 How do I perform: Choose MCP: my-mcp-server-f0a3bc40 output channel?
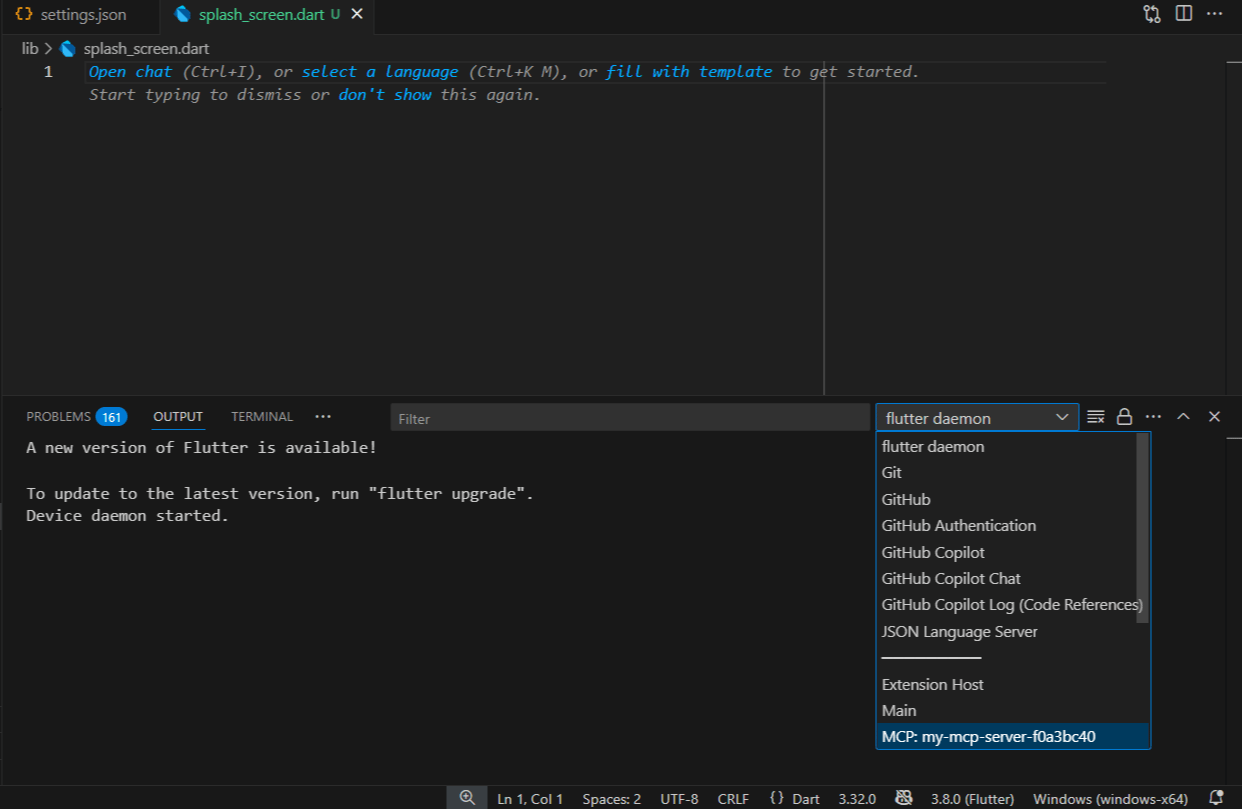[988, 737]
